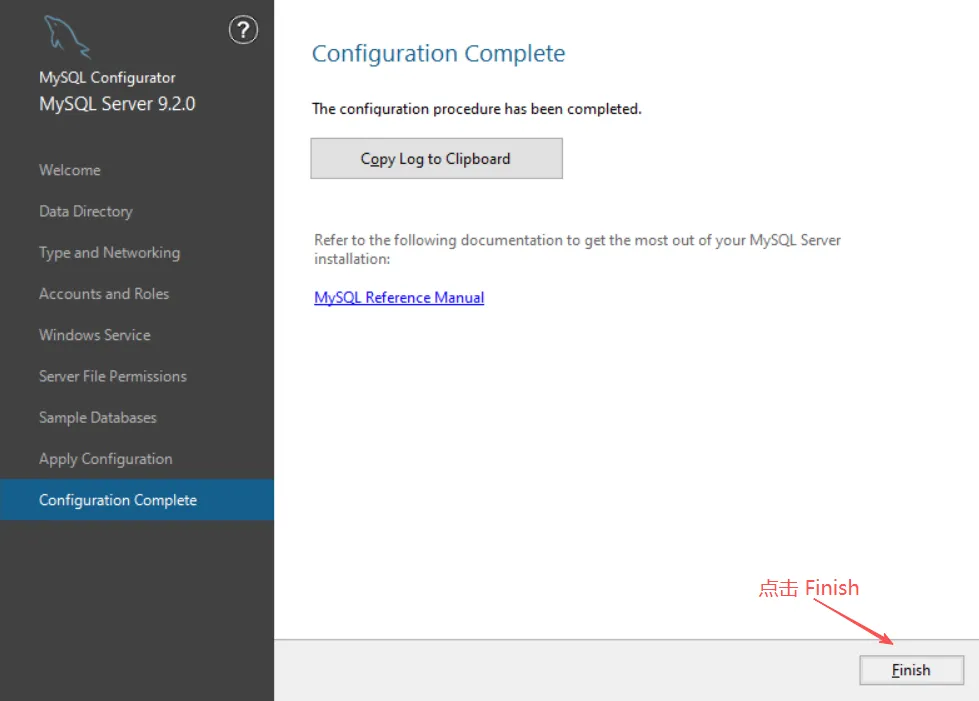Select the Accounts and Roles step
Image resolution: width=979 pixels, height=701 pixels.
[104, 294]
